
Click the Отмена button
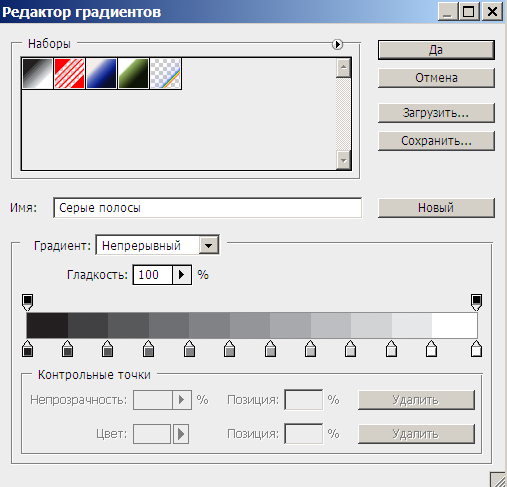[x=436, y=78]
